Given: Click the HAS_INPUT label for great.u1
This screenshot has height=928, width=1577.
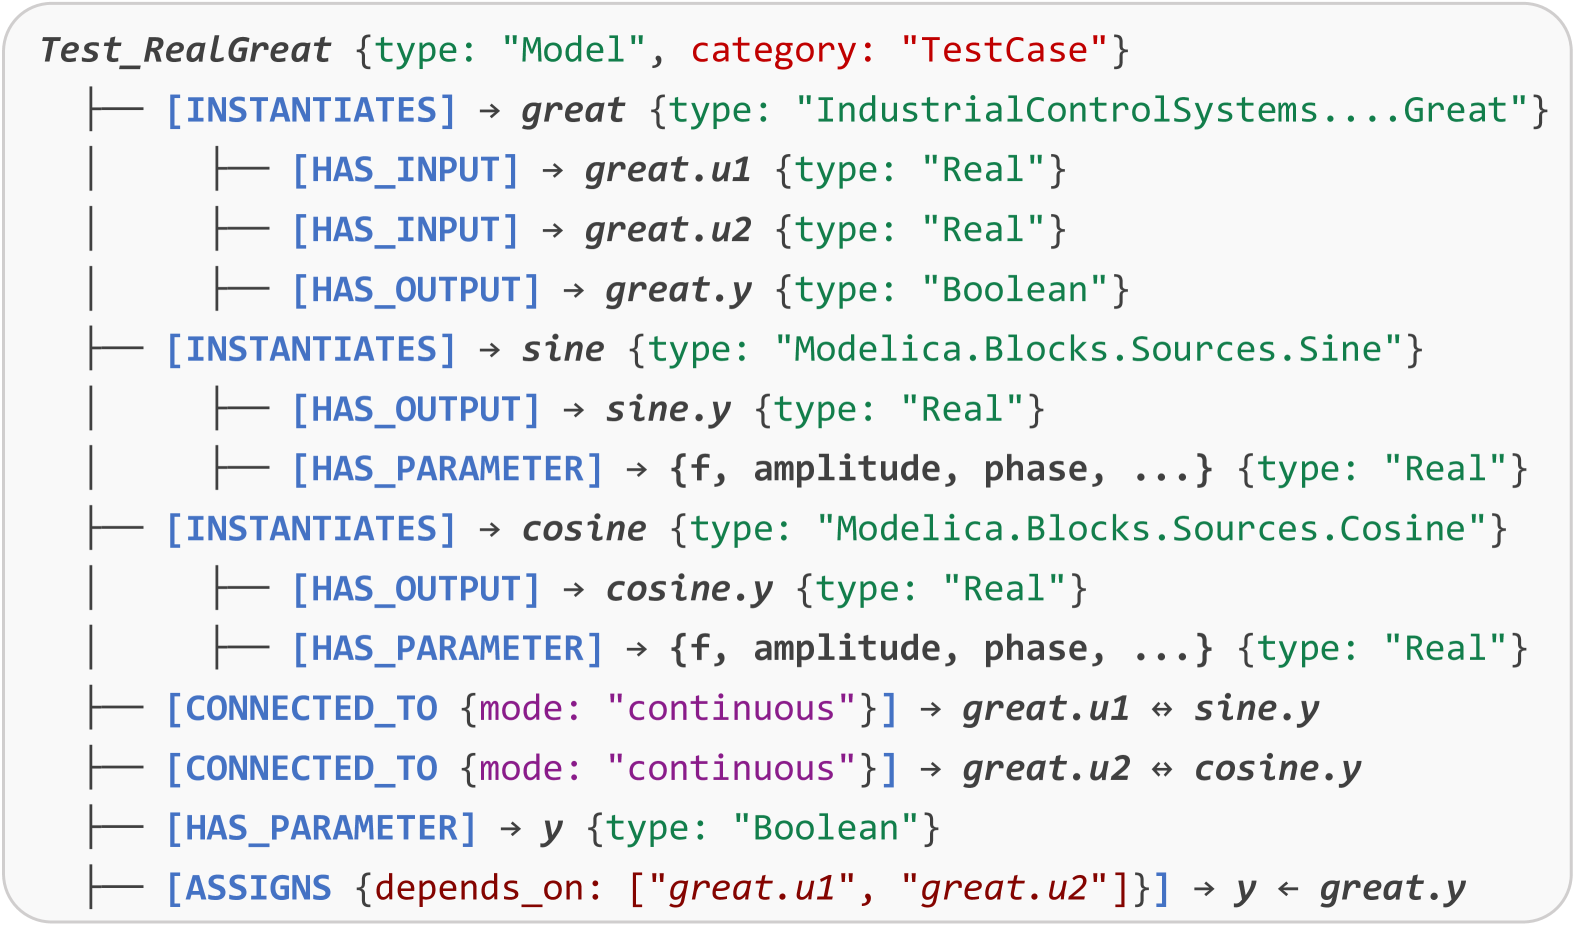Looking at the screenshot, I should pyautogui.click(x=405, y=170).
